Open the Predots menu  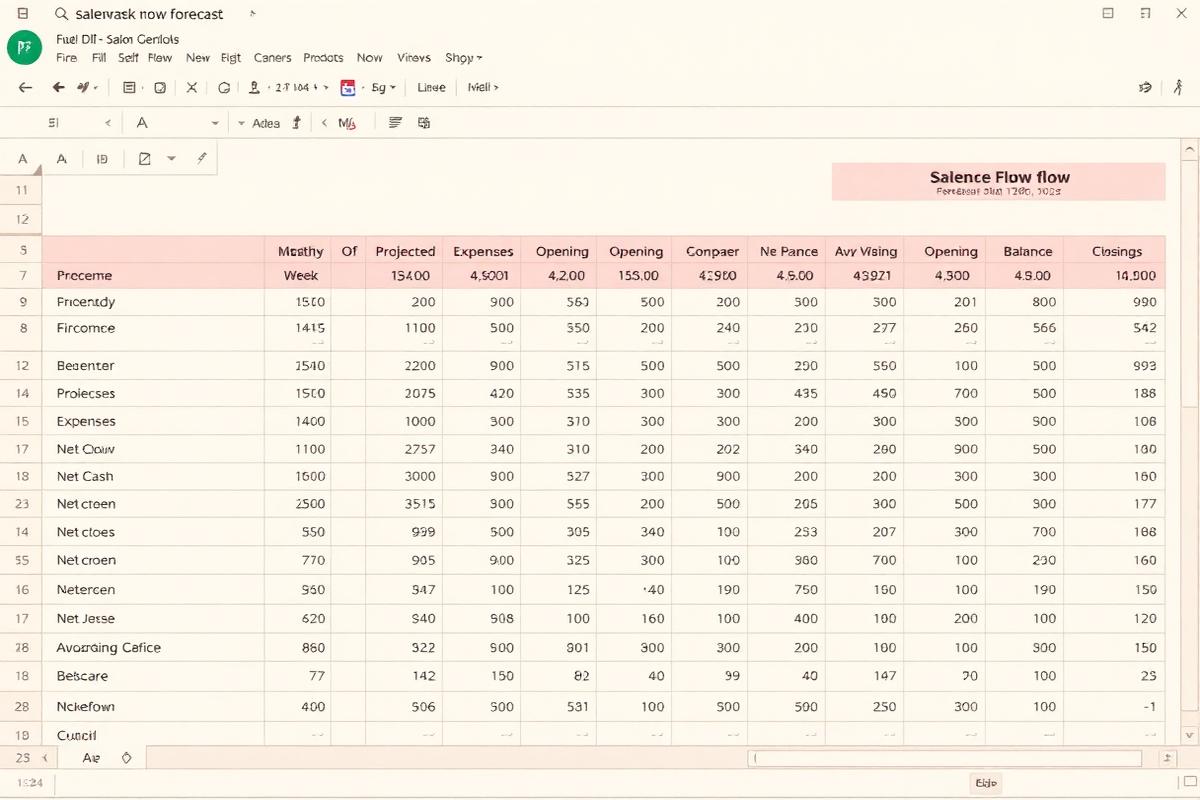323,58
